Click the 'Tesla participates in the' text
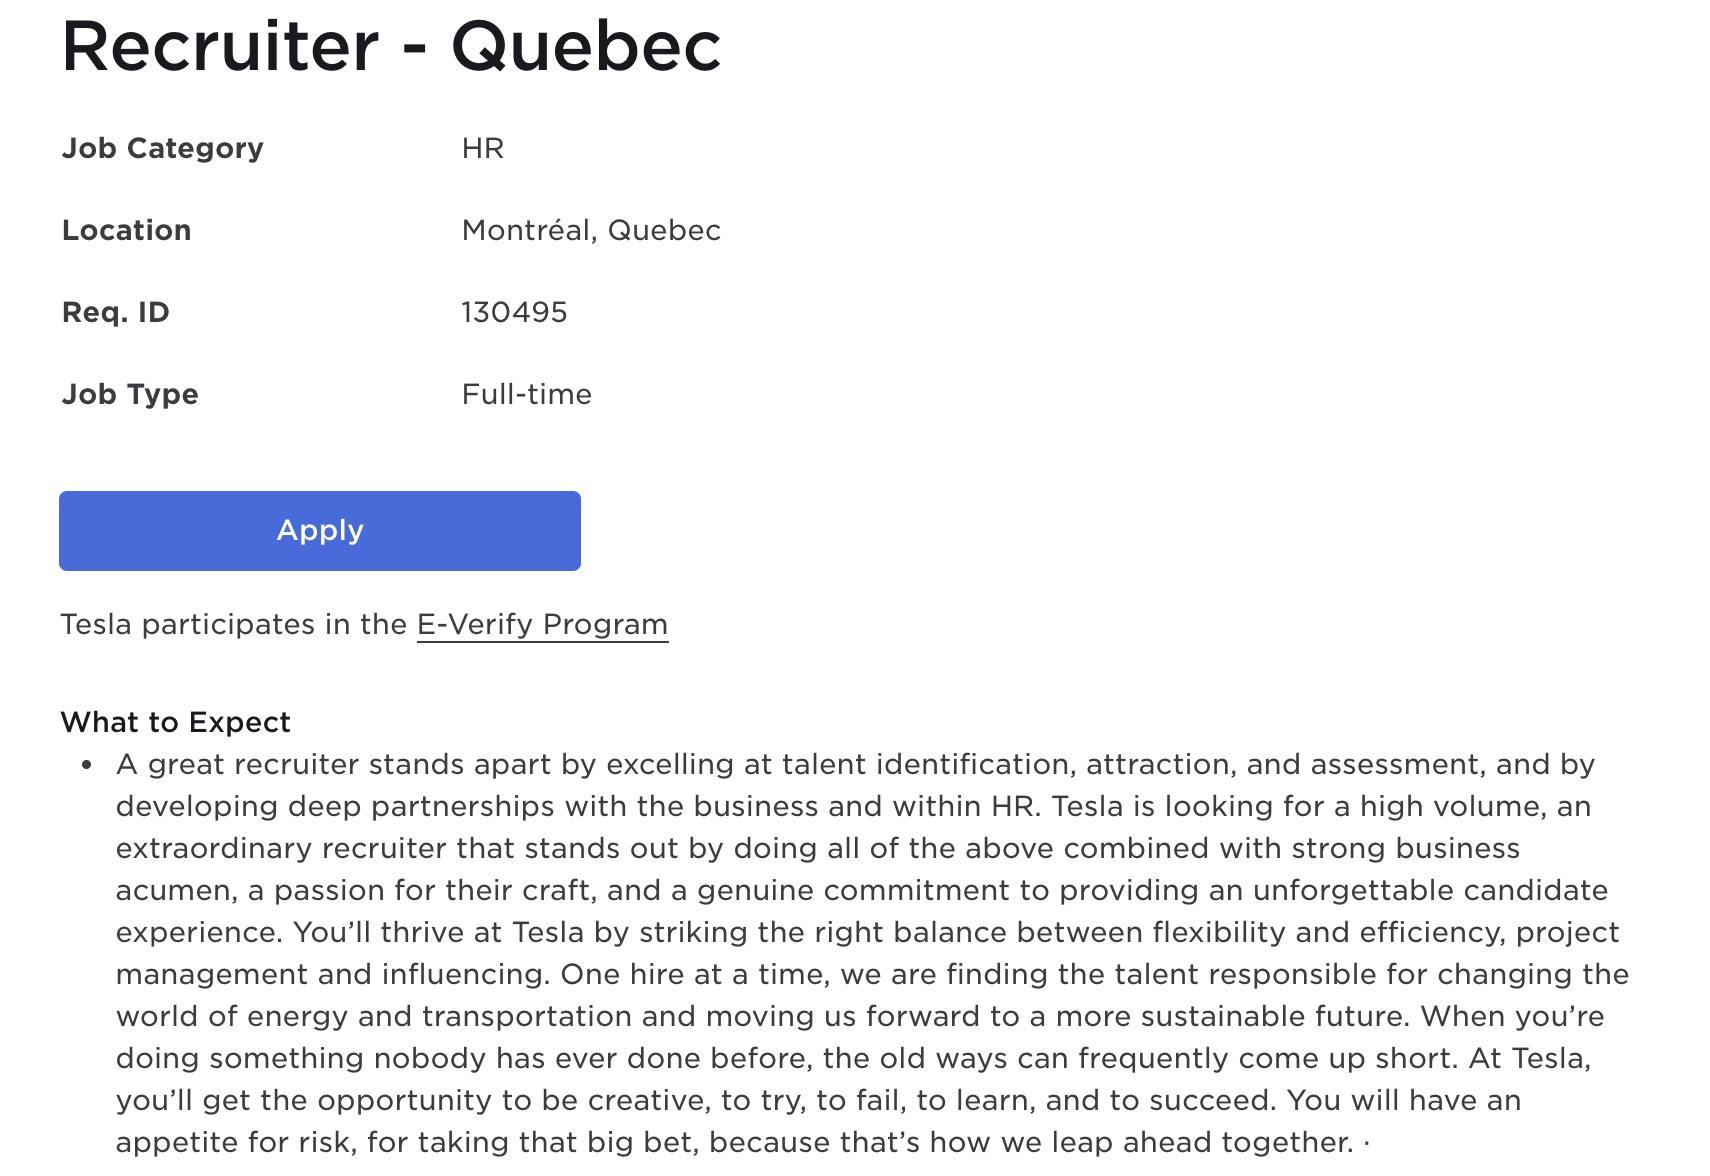The height and width of the screenshot is (1176, 1710). pos(234,625)
